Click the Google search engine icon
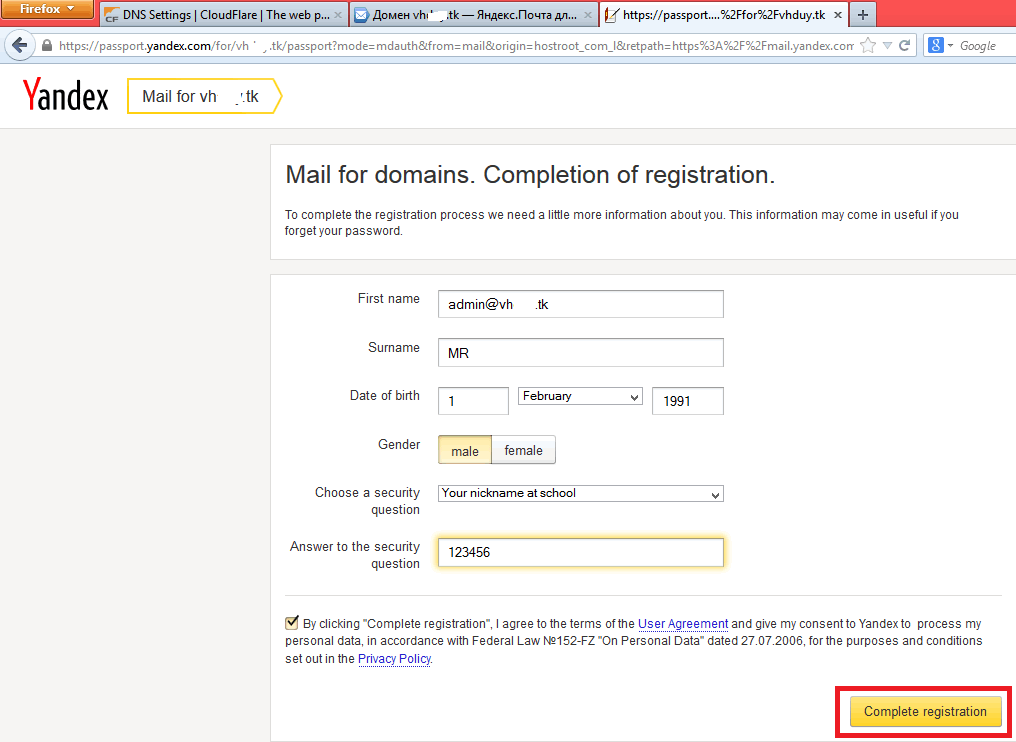The image size is (1016, 742). (936, 46)
